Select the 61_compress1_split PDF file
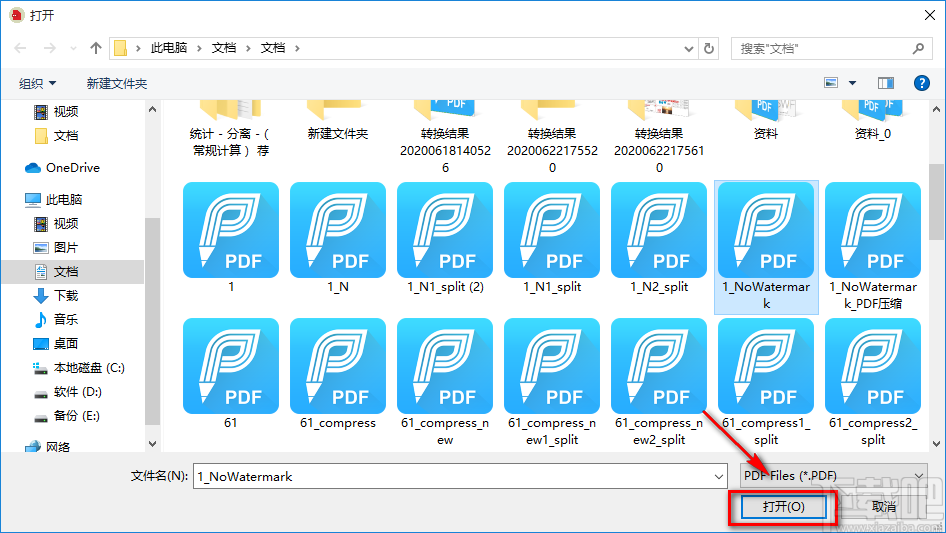 click(766, 383)
